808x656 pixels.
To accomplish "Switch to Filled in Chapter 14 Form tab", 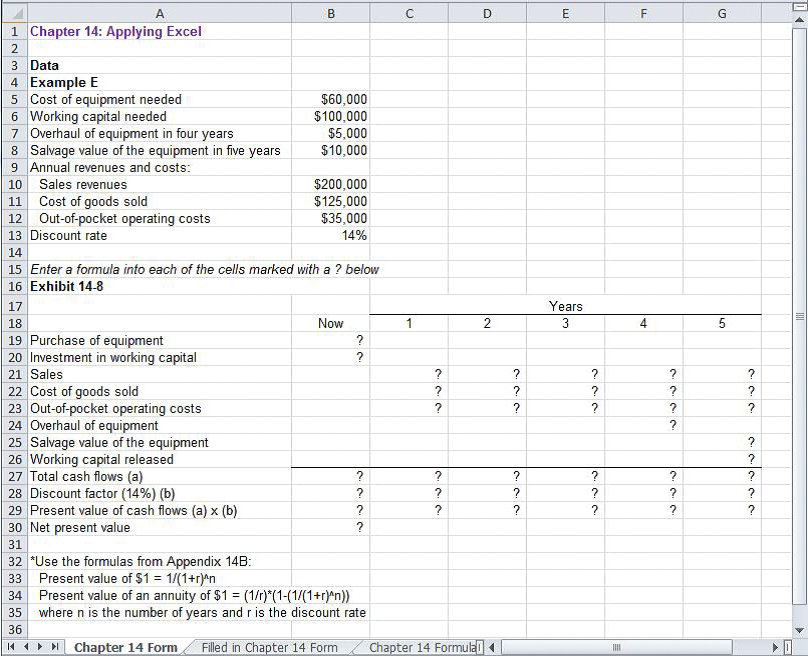I will point(270,647).
